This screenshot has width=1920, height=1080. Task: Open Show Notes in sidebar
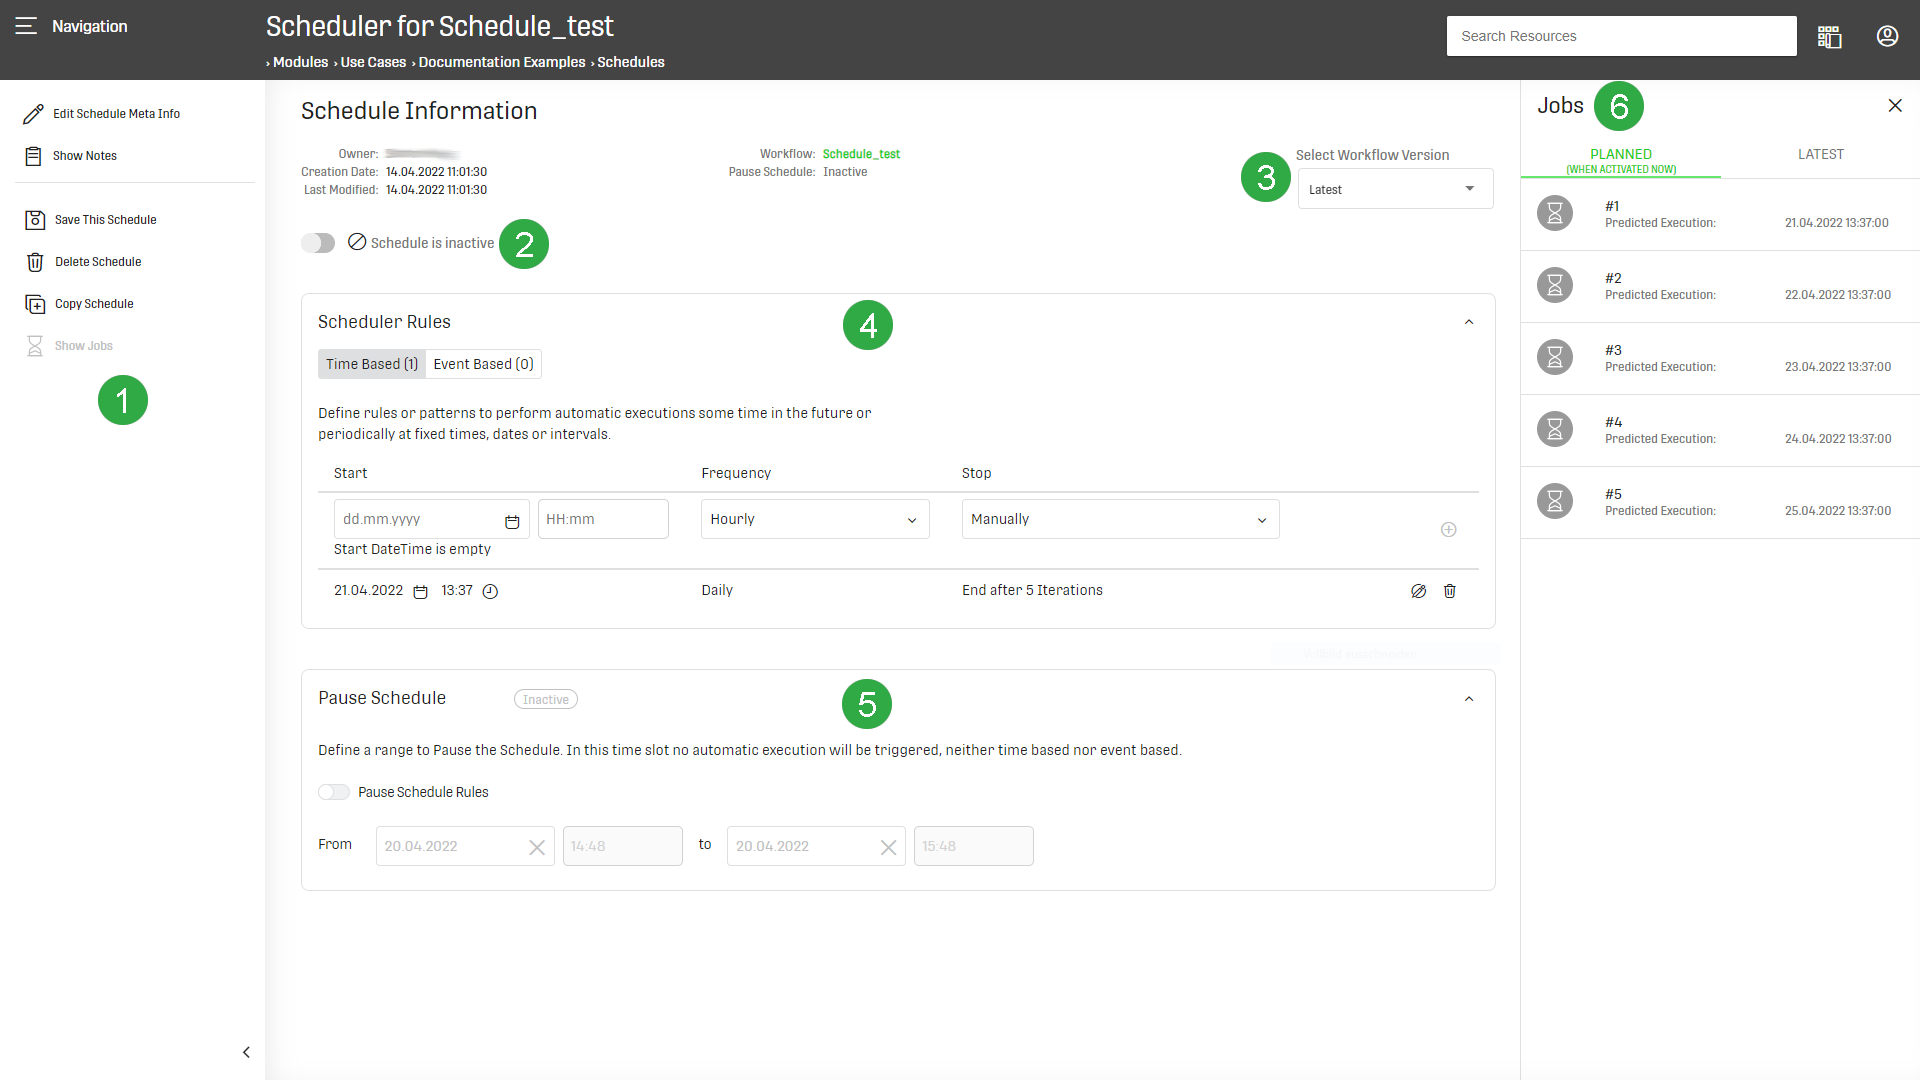[x=84, y=156]
